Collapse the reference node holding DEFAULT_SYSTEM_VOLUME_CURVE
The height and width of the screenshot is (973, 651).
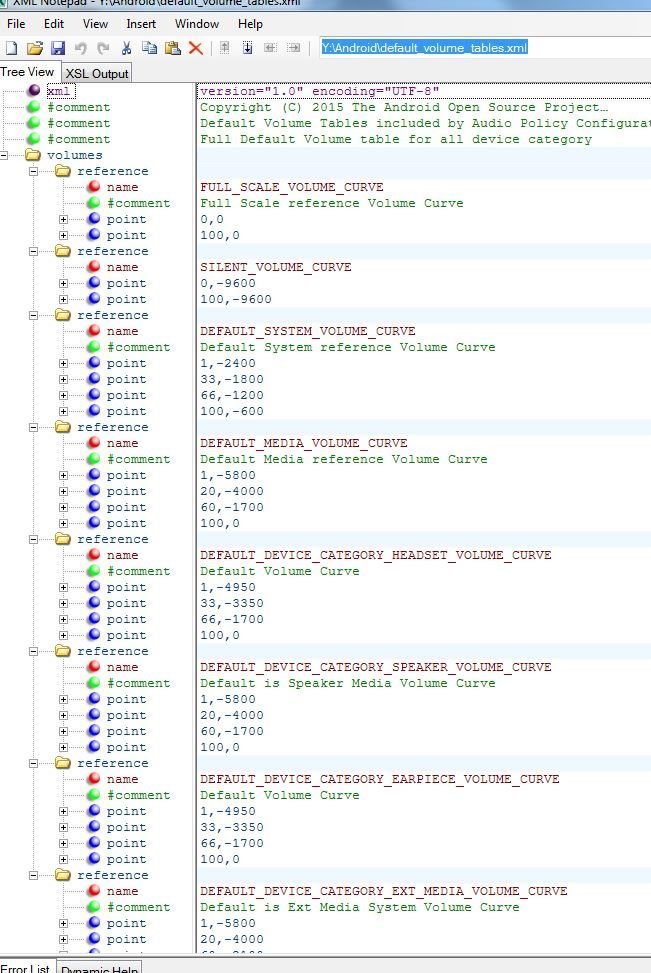[34, 315]
